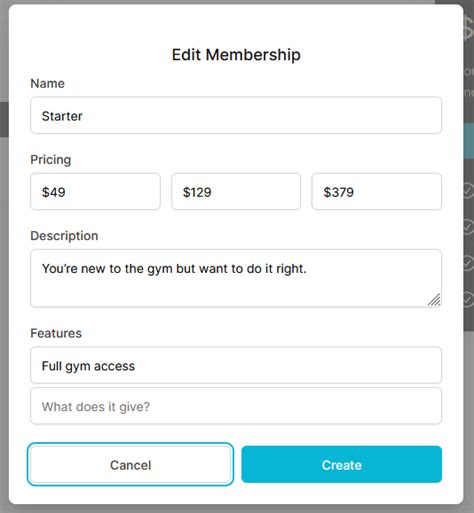474x513 pixels.
Task: Click the 'What does it give?' field
Action: [x=236, y=406]
